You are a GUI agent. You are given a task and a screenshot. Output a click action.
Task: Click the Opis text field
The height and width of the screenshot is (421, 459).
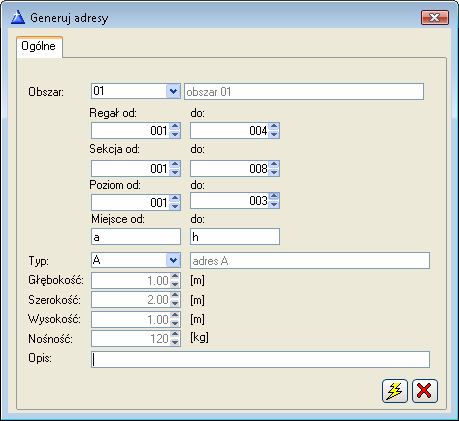click(x=260, y=360)
